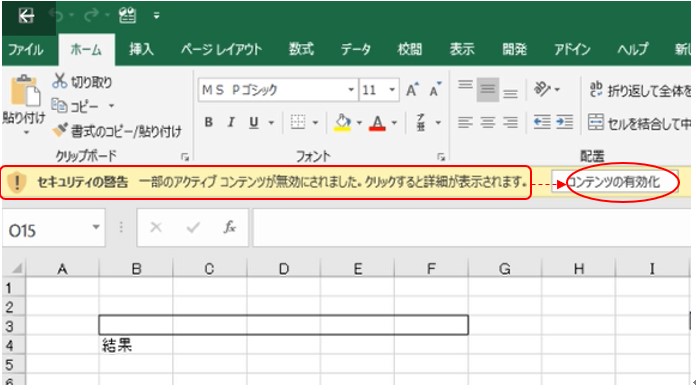The image size is (696, 390).
Task: Click the decrease font size icon
Action: 435,90
